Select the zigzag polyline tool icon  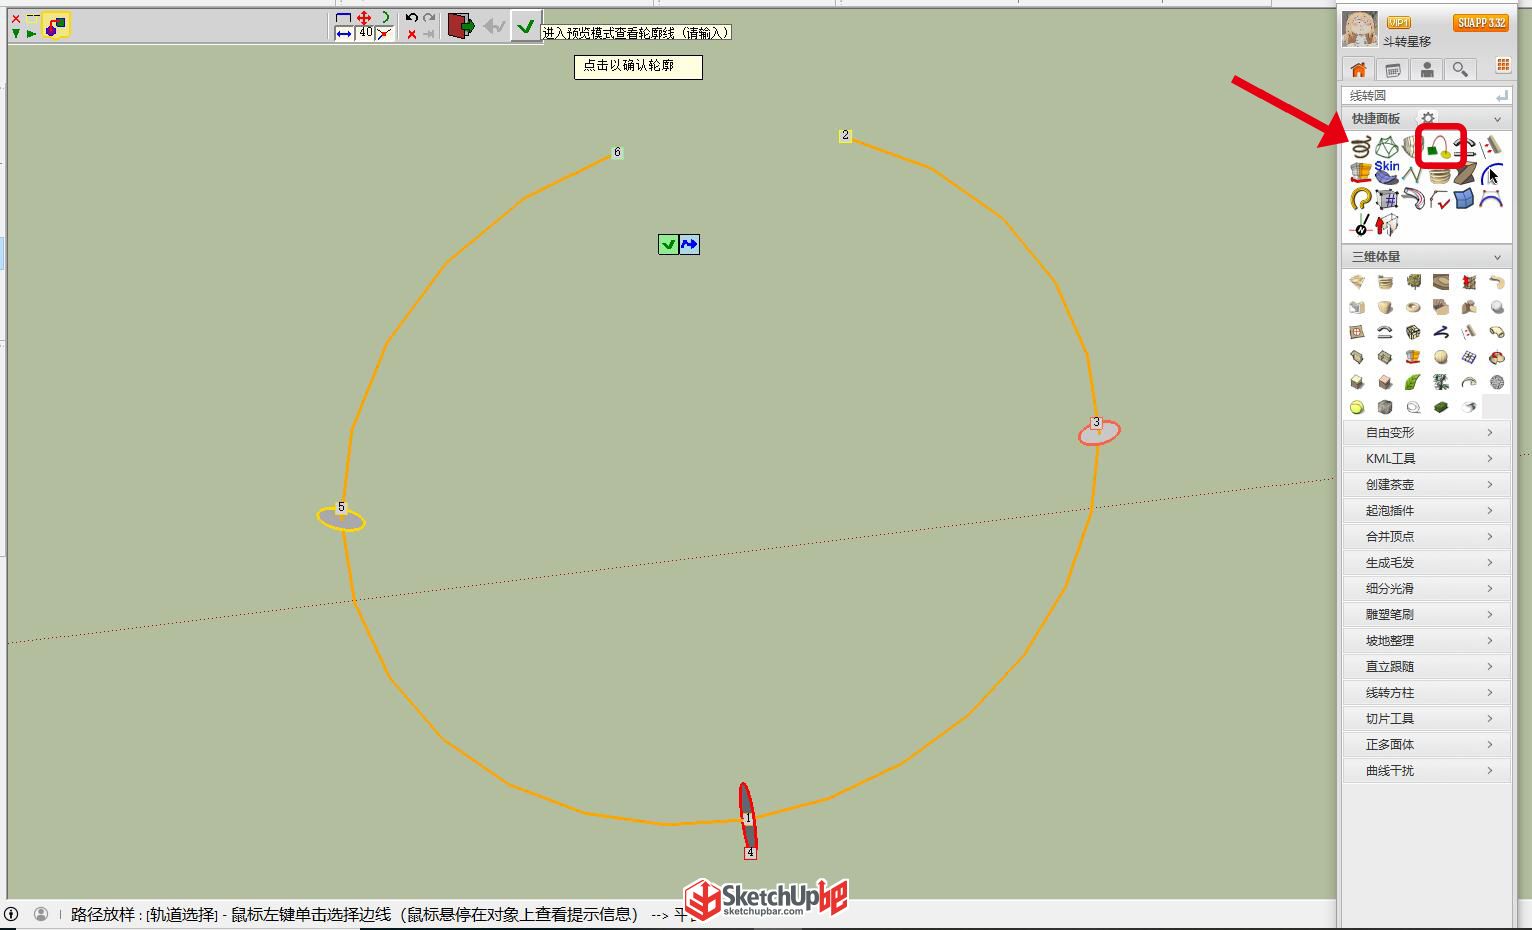pyautogui.click(x=1411, y=174)
